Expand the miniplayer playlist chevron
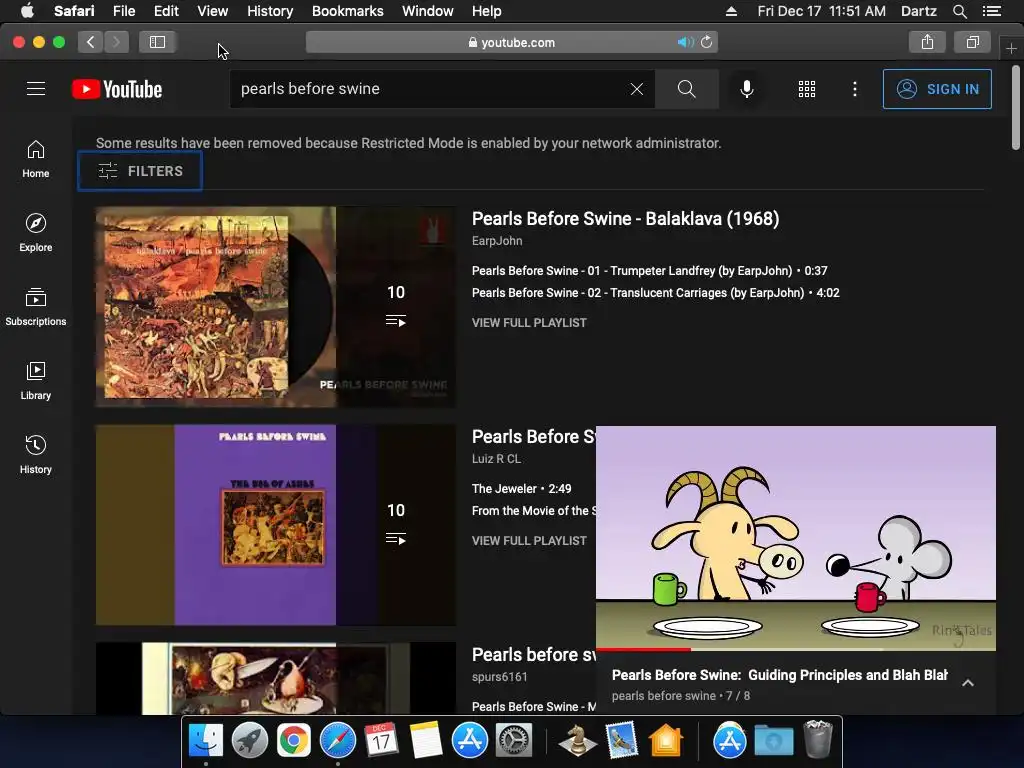This screenshot has width=1024, height=768. (968, 683)
